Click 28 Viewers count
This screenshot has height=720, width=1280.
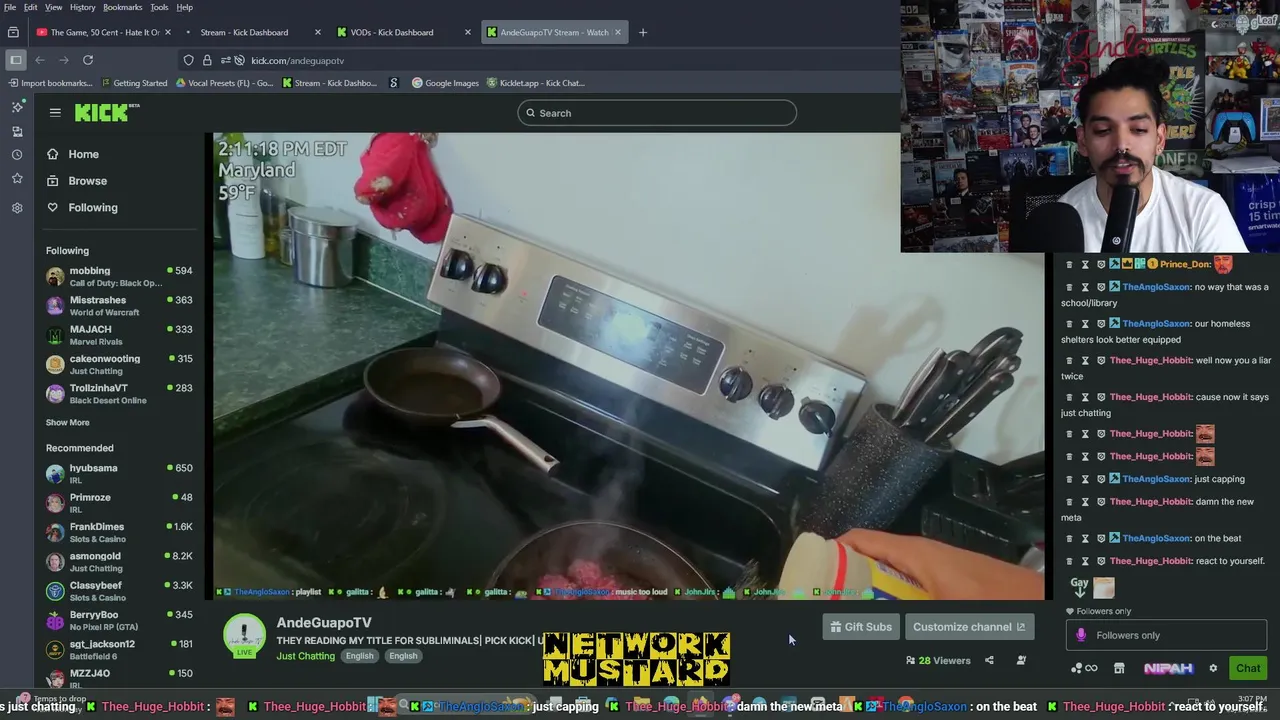click(938, 660)
